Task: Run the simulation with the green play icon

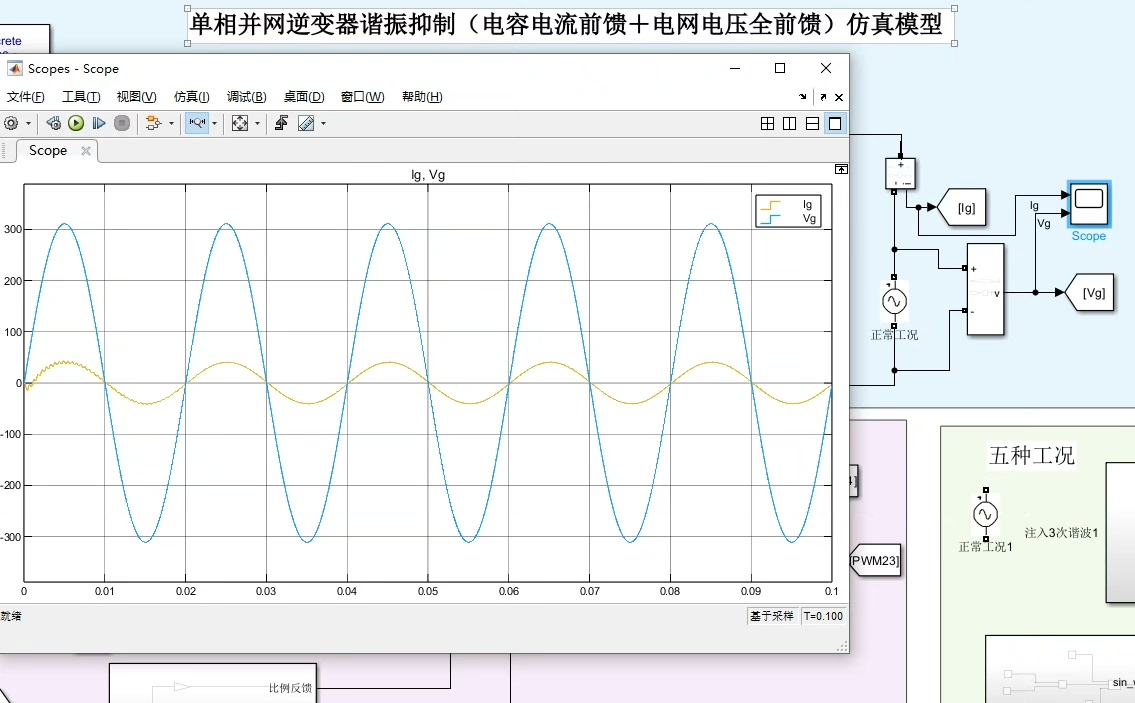Action: pyautogui.click(x=75, y=123)
